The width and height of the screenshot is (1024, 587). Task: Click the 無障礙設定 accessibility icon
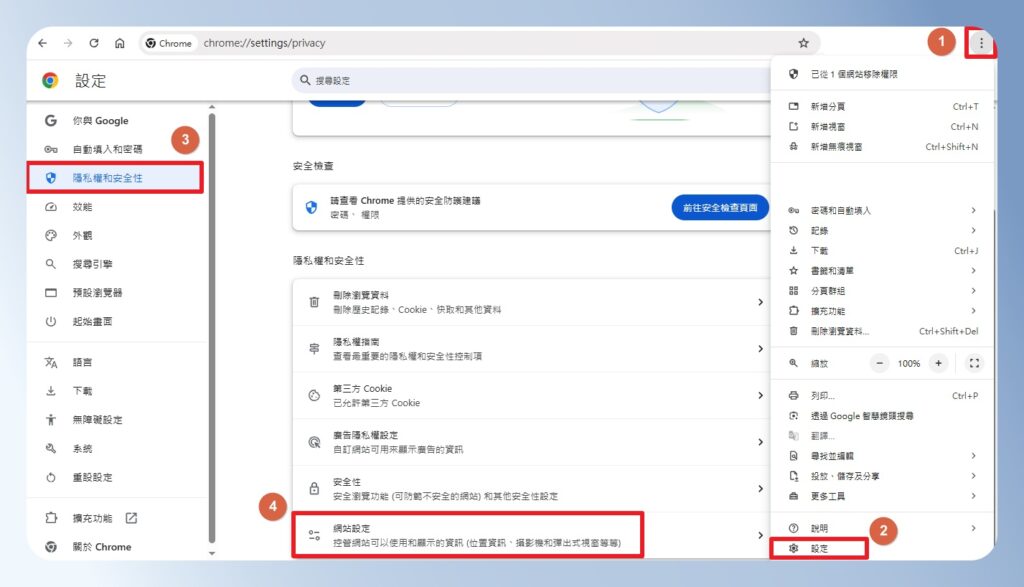[x=51, y=420]
